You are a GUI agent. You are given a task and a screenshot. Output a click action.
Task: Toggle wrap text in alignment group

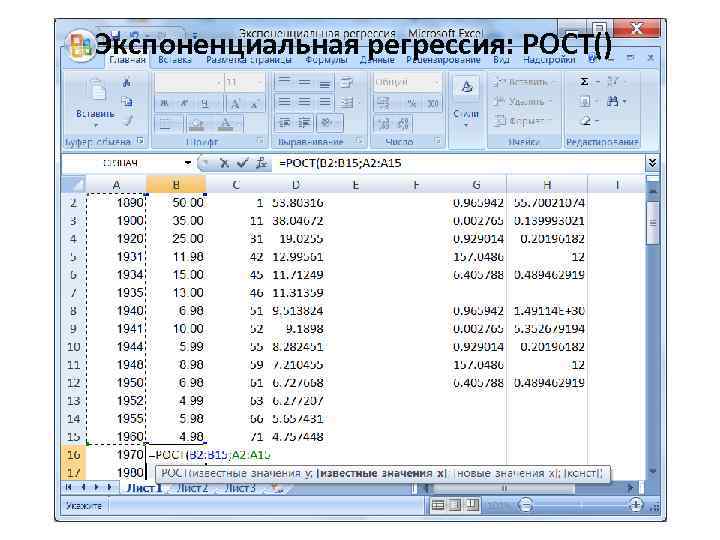pos(347,83)
